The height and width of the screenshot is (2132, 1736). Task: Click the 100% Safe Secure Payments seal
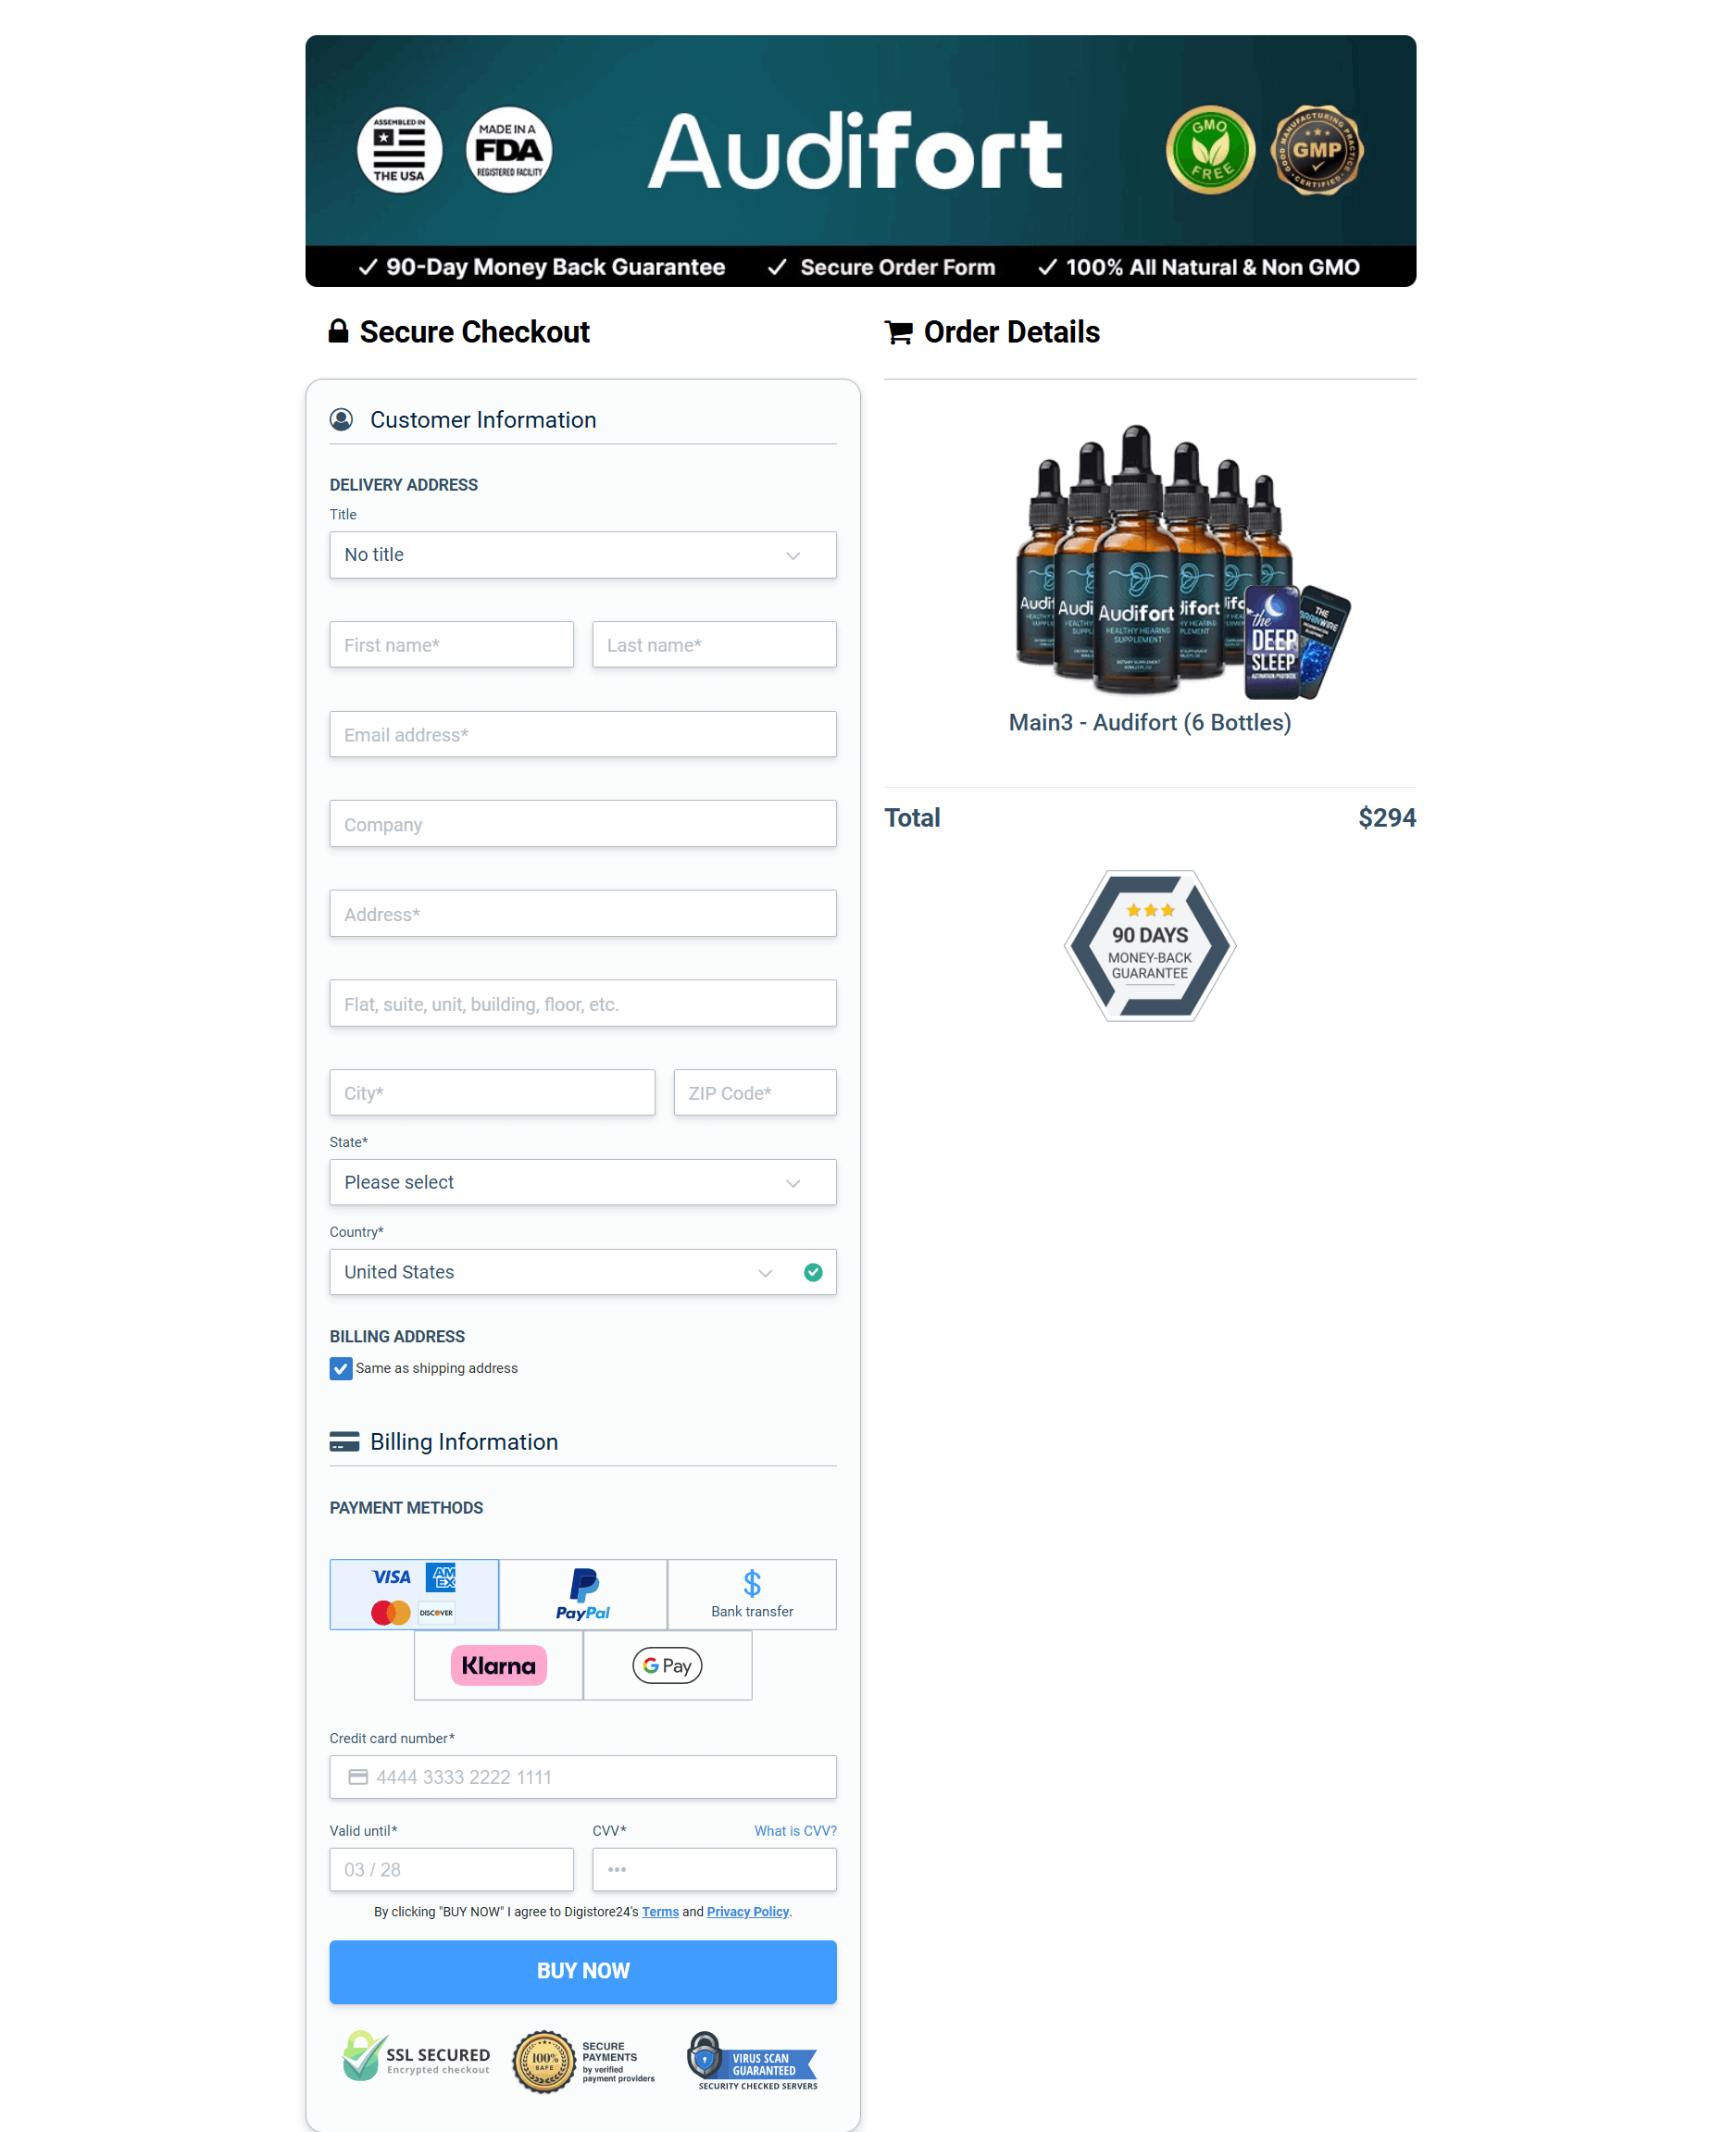pos(545,2060)
